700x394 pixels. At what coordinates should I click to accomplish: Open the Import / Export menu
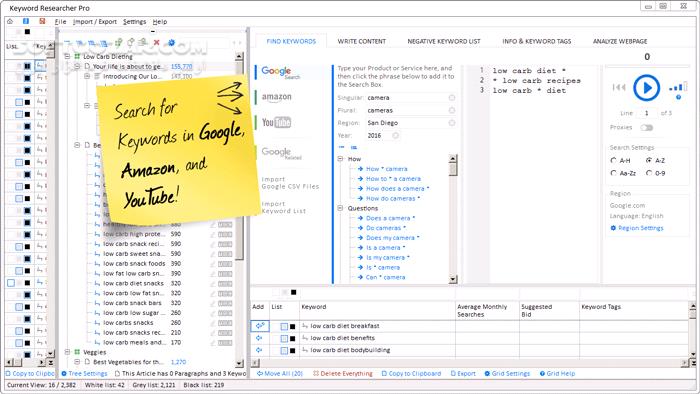pyautogui.click(x=95, y=21)
